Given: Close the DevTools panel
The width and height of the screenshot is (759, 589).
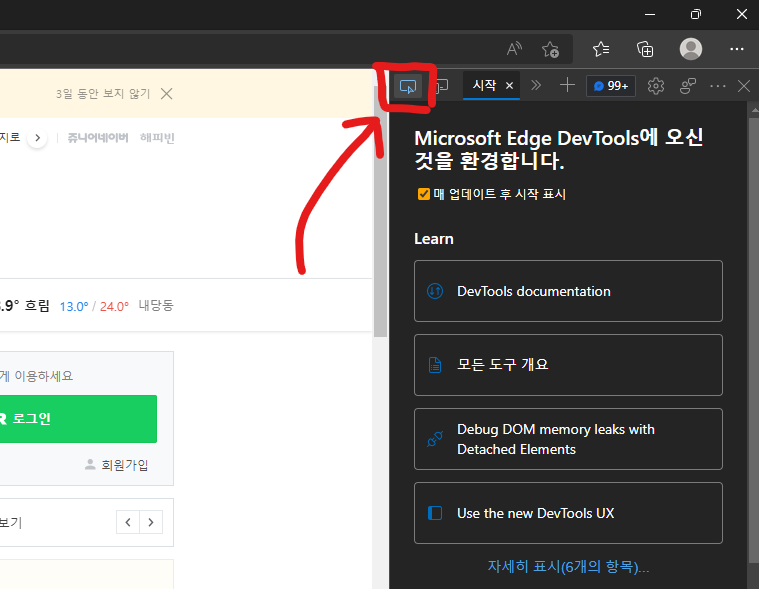Looking at the screenshot, I should (x=744, y=86).
